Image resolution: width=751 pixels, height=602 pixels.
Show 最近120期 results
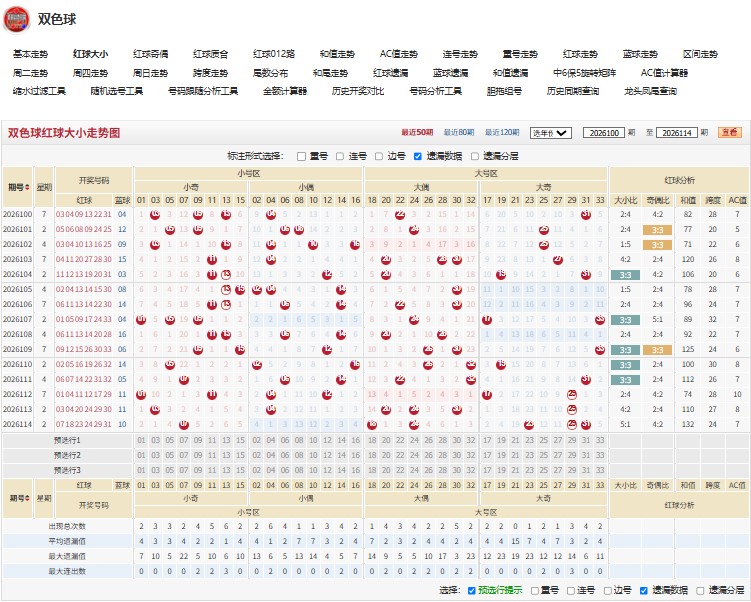pyautogui.click(x=502, y=133)
